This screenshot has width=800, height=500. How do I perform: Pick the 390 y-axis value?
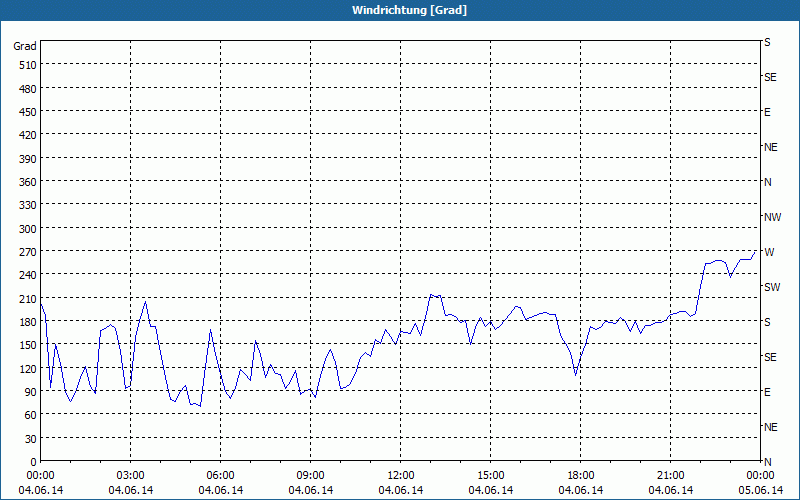(x=28, y=159)
